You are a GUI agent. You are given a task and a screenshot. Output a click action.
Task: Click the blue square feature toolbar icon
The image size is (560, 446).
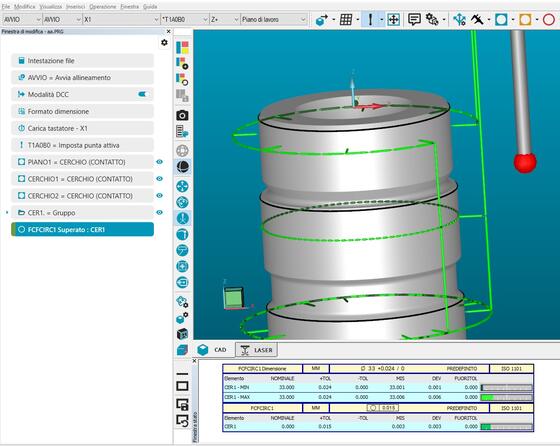[501, 20]
